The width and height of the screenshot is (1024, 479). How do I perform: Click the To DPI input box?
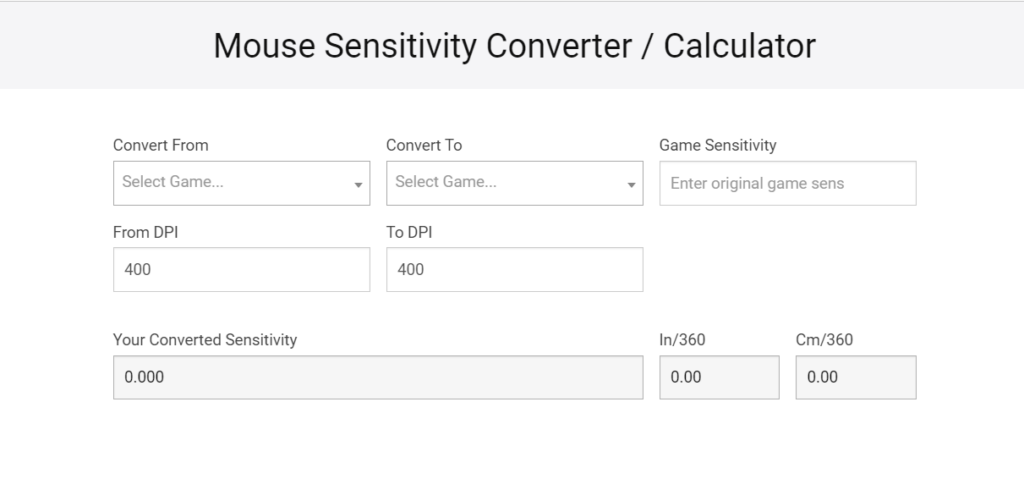pyautogui.click(x=514, y=270)
